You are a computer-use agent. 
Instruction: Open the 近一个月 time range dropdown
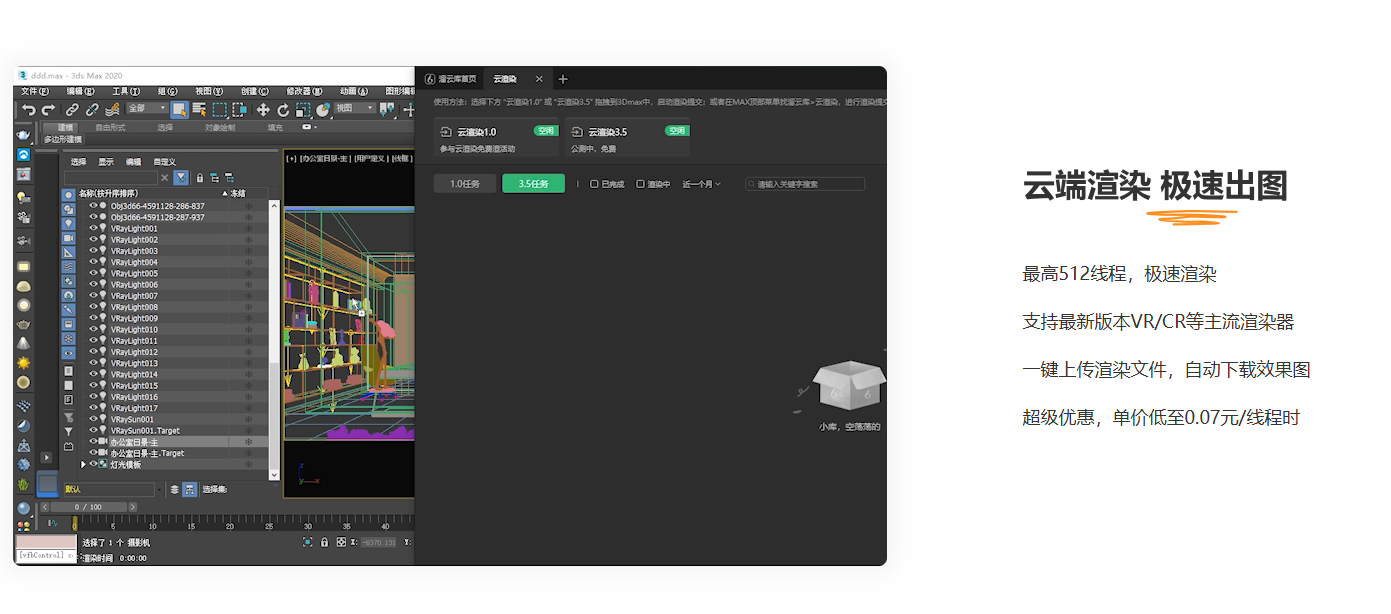702,184
